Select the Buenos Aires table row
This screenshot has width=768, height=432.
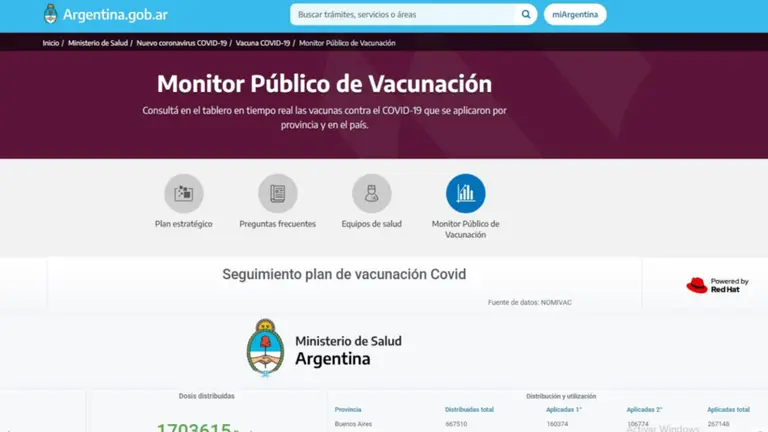coord(355,424)
